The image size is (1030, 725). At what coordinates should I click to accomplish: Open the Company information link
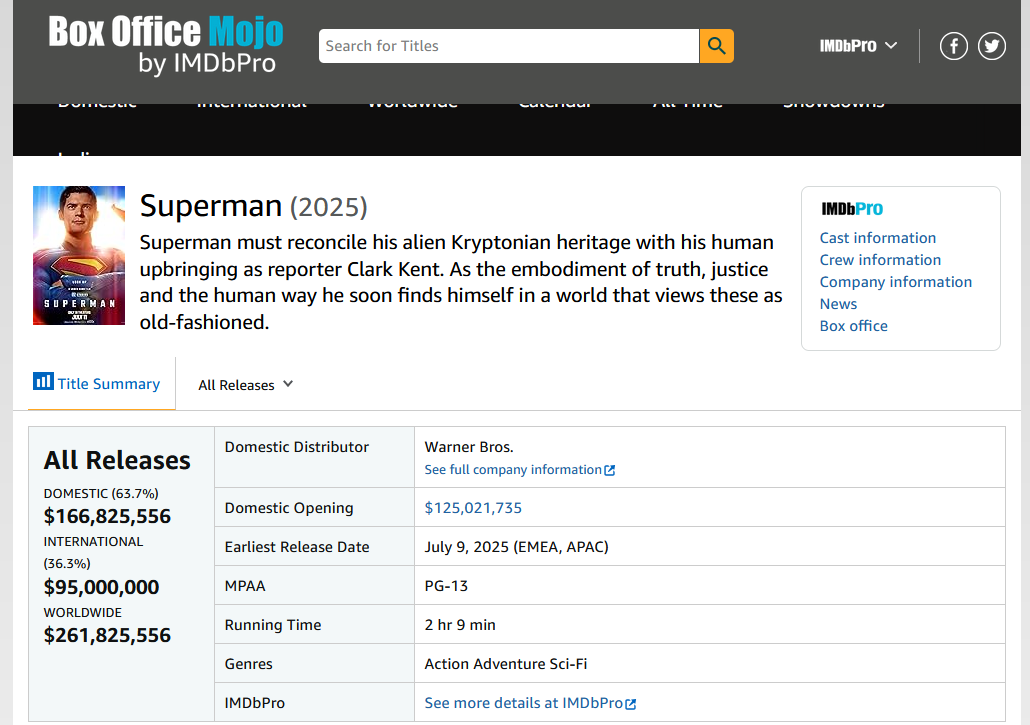coord(896,282)
